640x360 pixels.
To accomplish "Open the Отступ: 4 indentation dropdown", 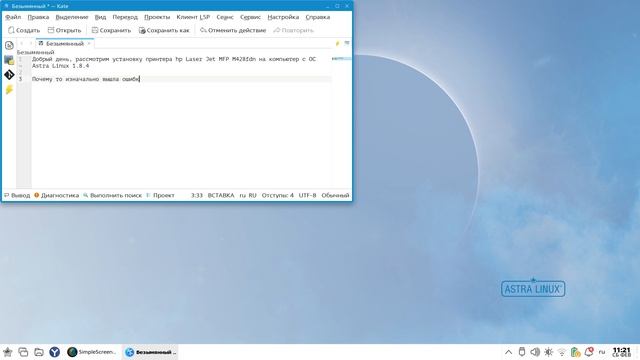I will 278,196.
